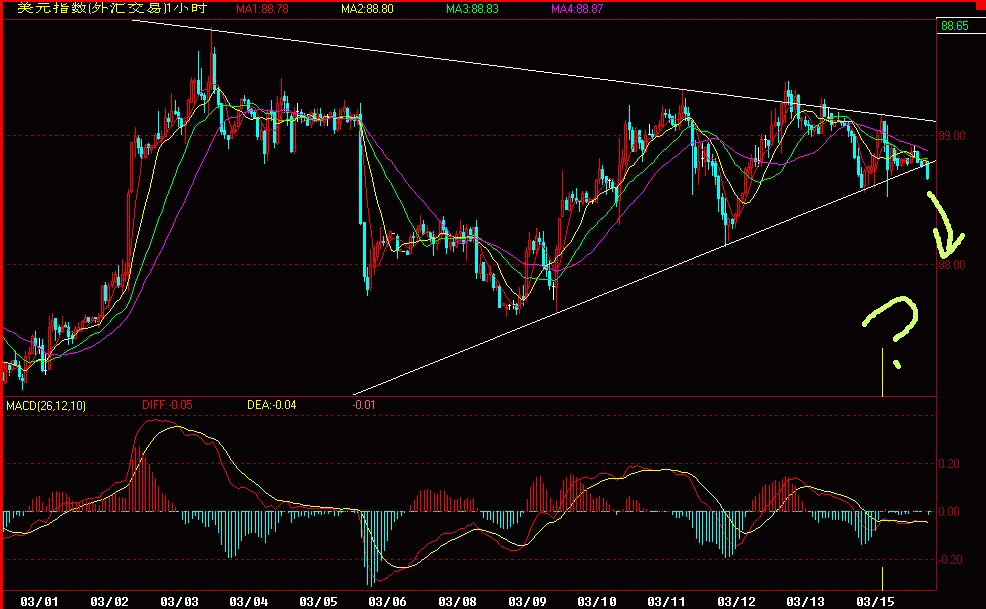Click the DEA:-0.04 value label
This screenshot has height=609, width=986.
(272, 405)
